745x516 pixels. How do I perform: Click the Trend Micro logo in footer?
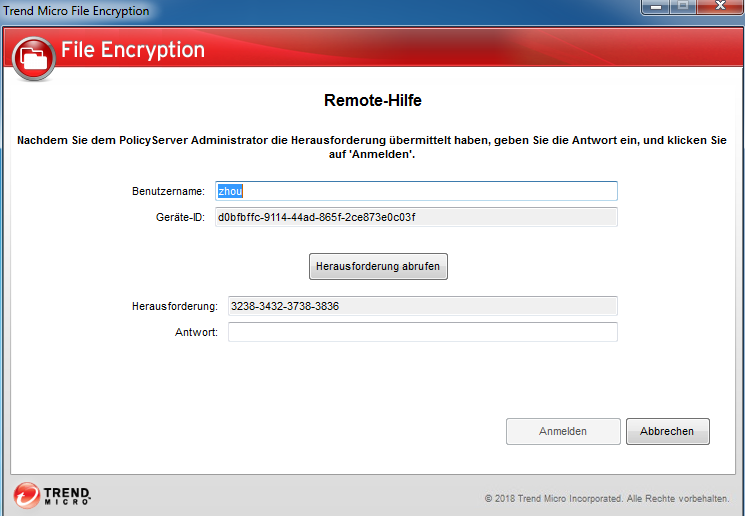53,495
